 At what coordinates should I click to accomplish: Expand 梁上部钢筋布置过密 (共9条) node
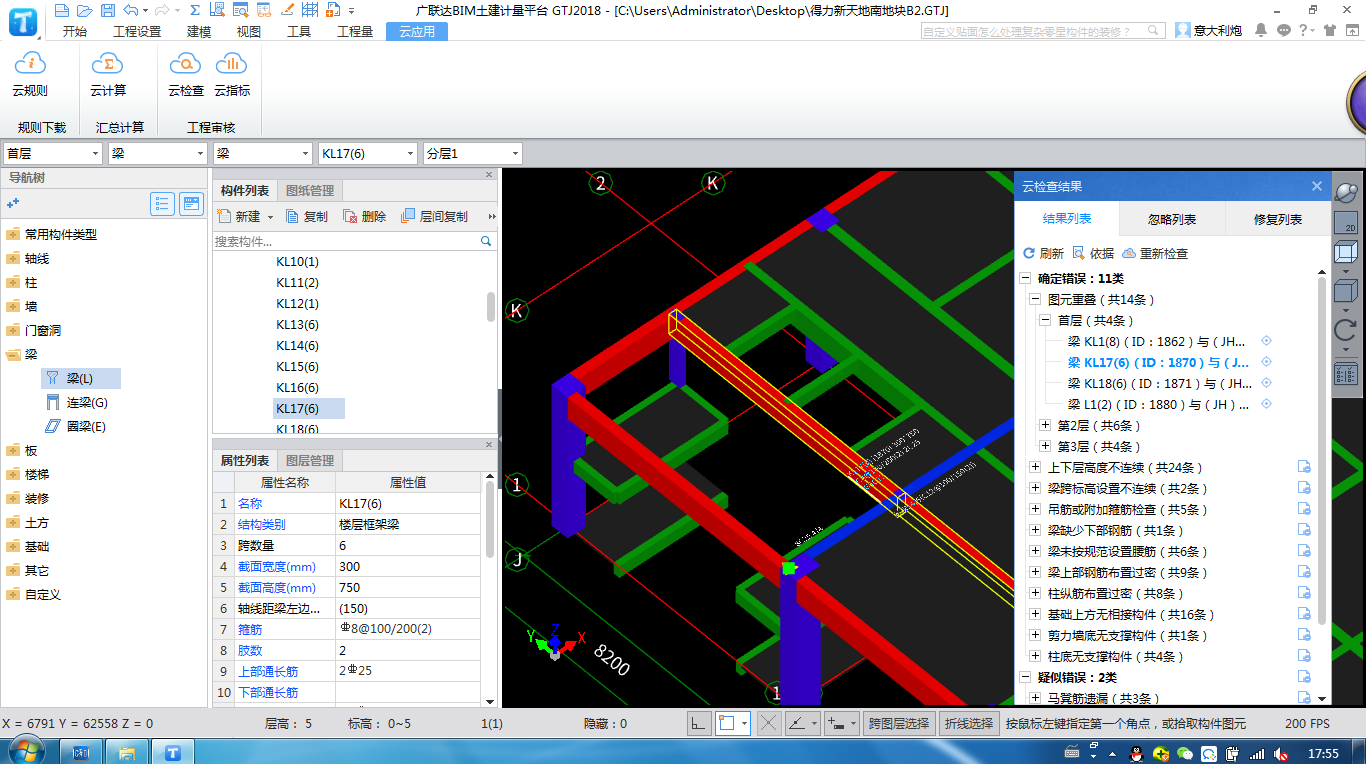pyautogui.click(x=1035, y=572)
